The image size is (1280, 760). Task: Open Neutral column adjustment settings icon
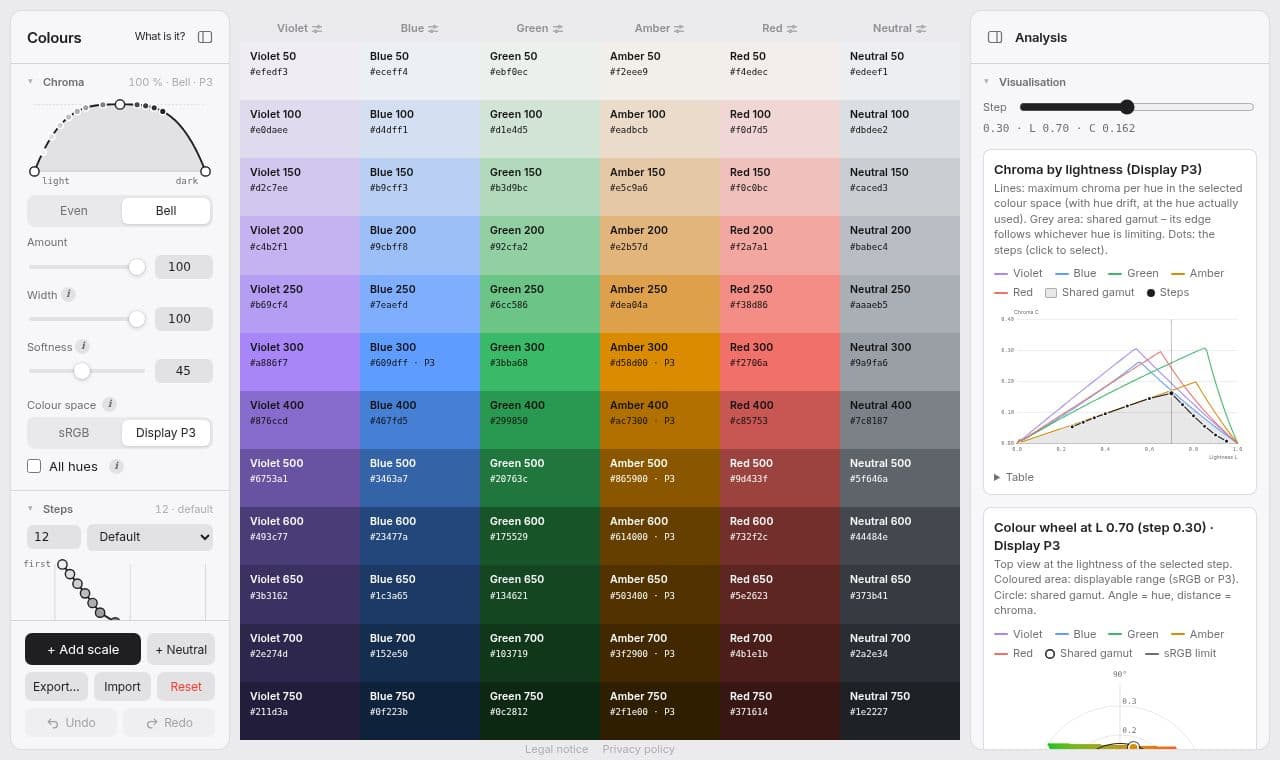coord(921,29)
